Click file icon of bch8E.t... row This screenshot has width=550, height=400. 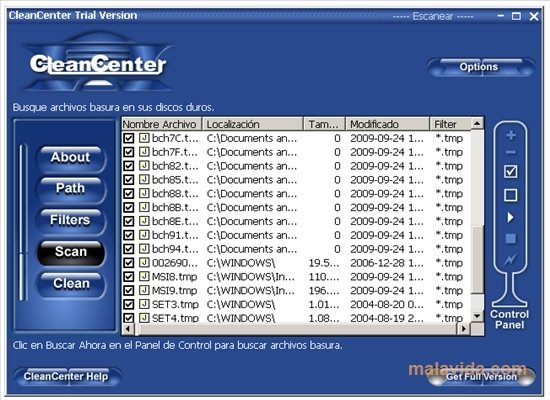tap(144, 221)
